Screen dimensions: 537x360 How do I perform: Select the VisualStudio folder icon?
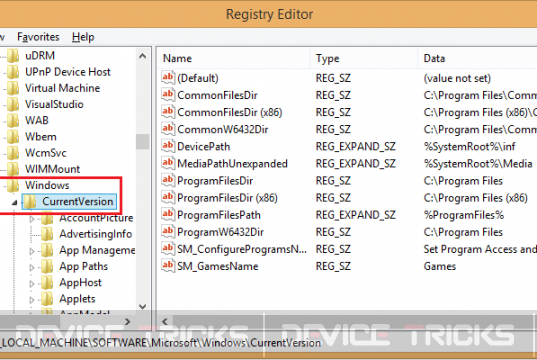(x=13, y=104)
